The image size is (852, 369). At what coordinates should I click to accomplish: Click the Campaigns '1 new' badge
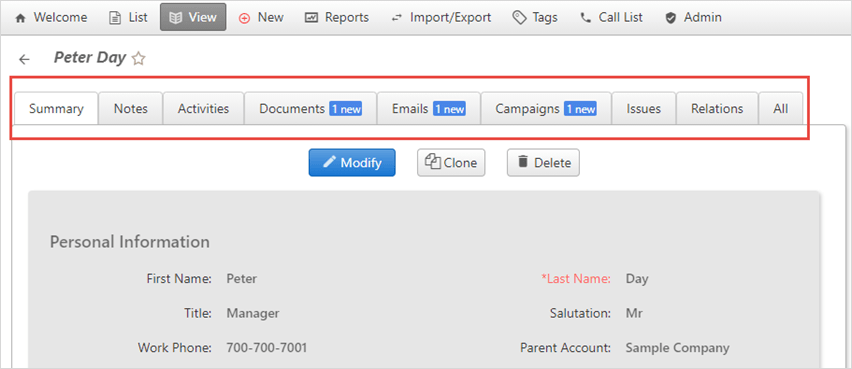click(580, 109)
